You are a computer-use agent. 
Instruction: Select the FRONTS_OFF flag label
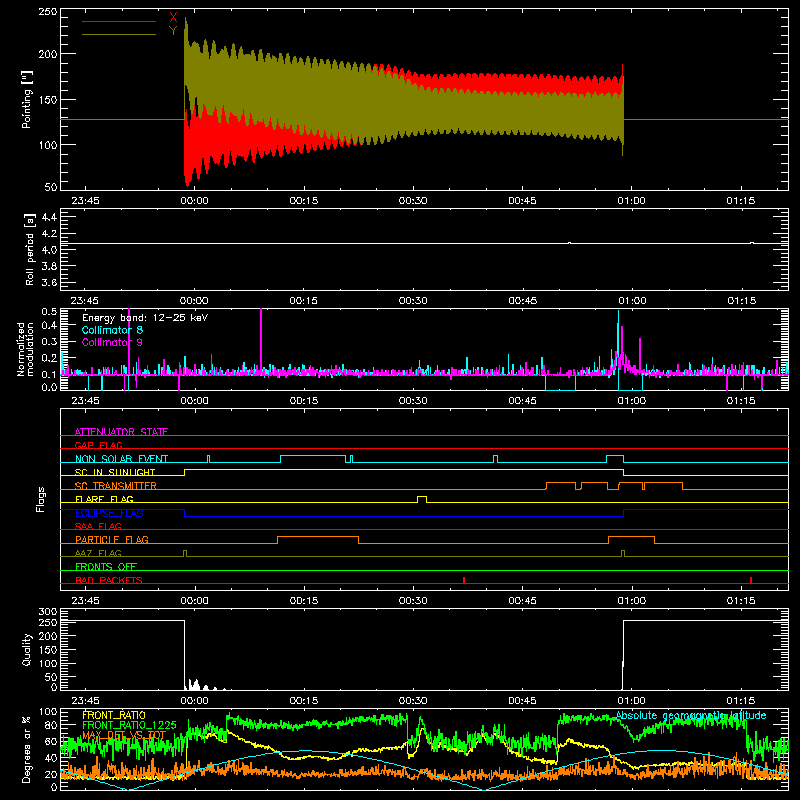click(106, 566)
